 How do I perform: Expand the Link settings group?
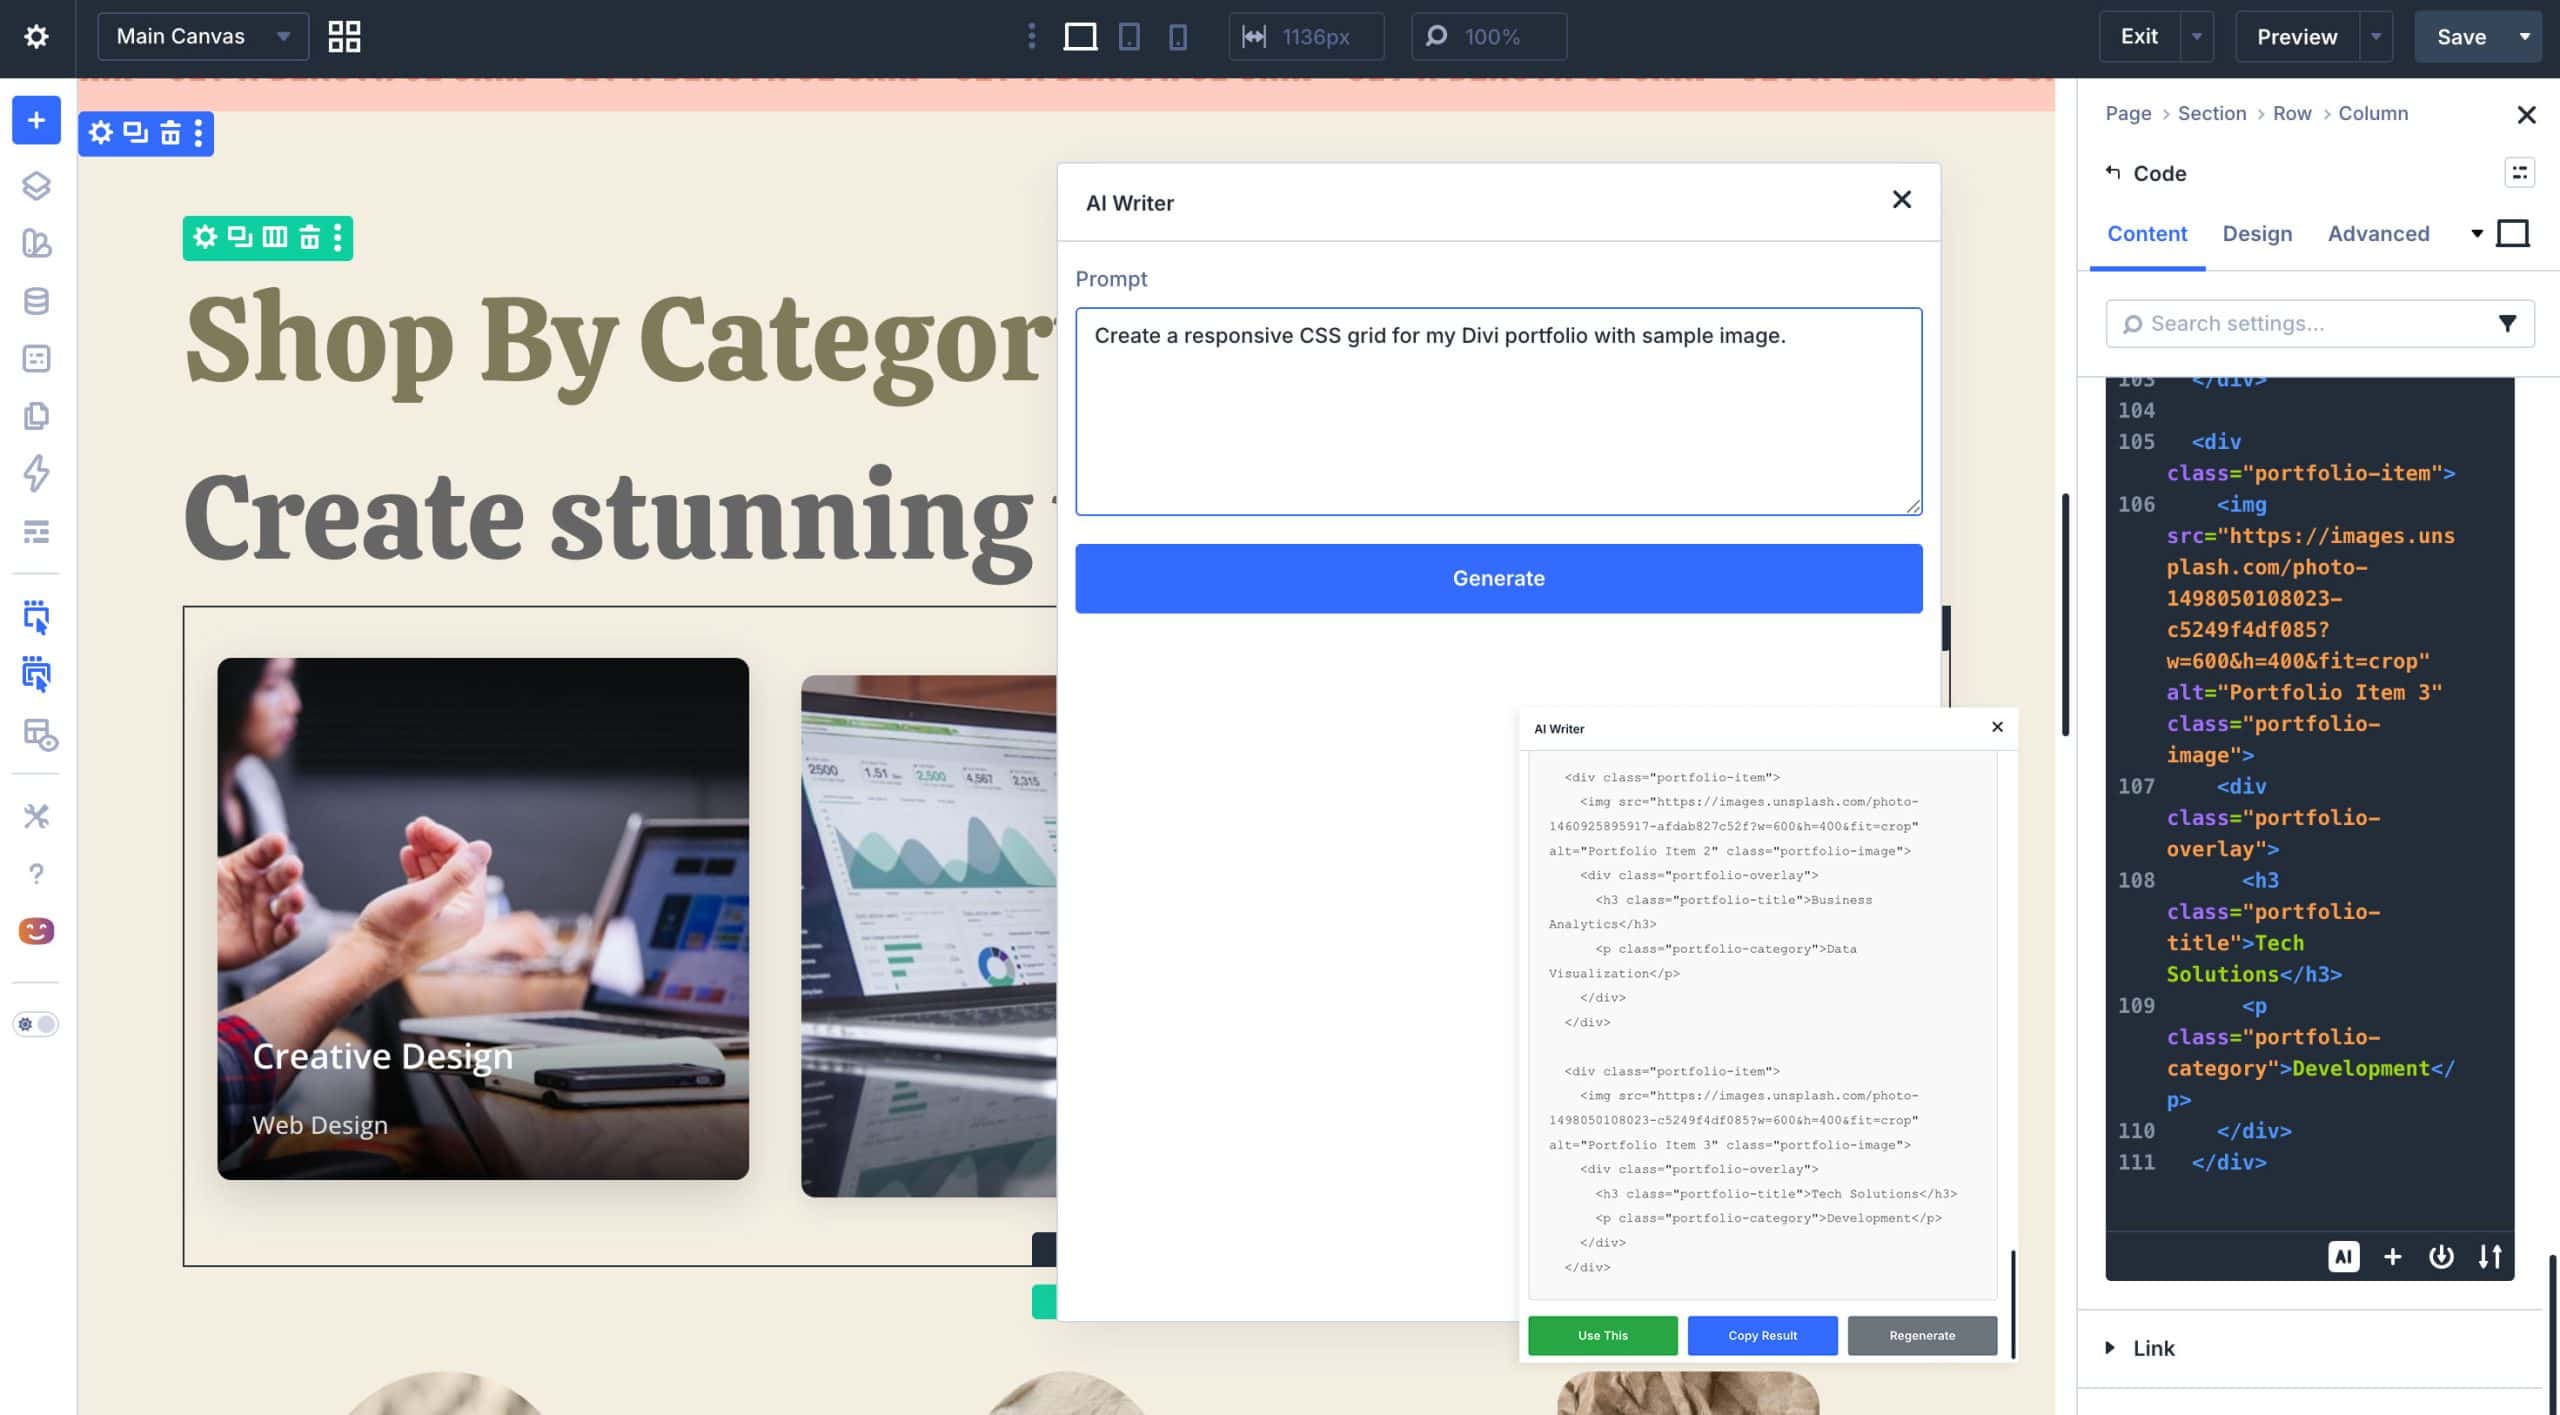pyautogui.click(x=2152, y=1348)
